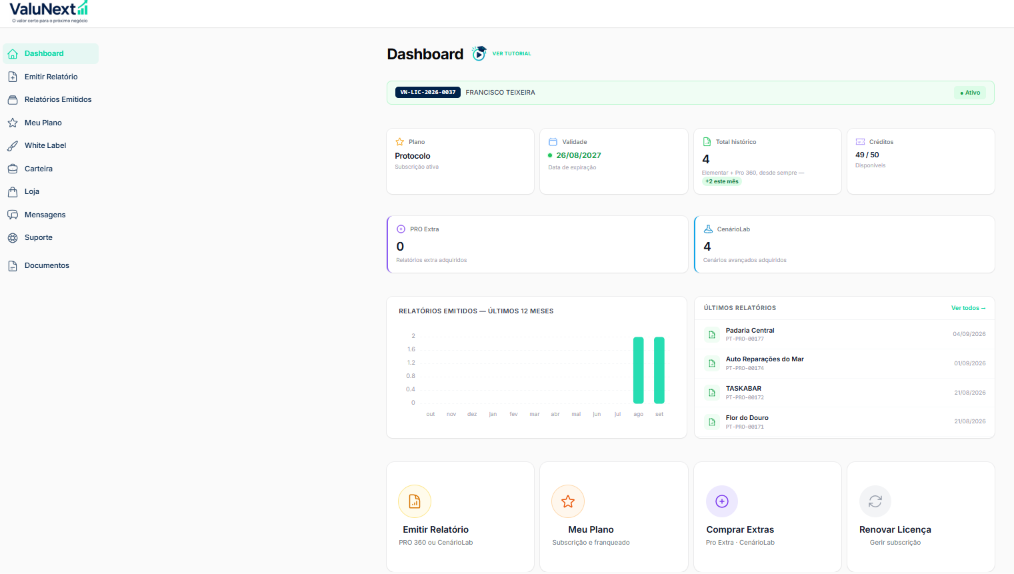The image size is (1014, 574).
Task: Click the FRANCISCO TEIXEIRA name
Action: coord(501,92)
